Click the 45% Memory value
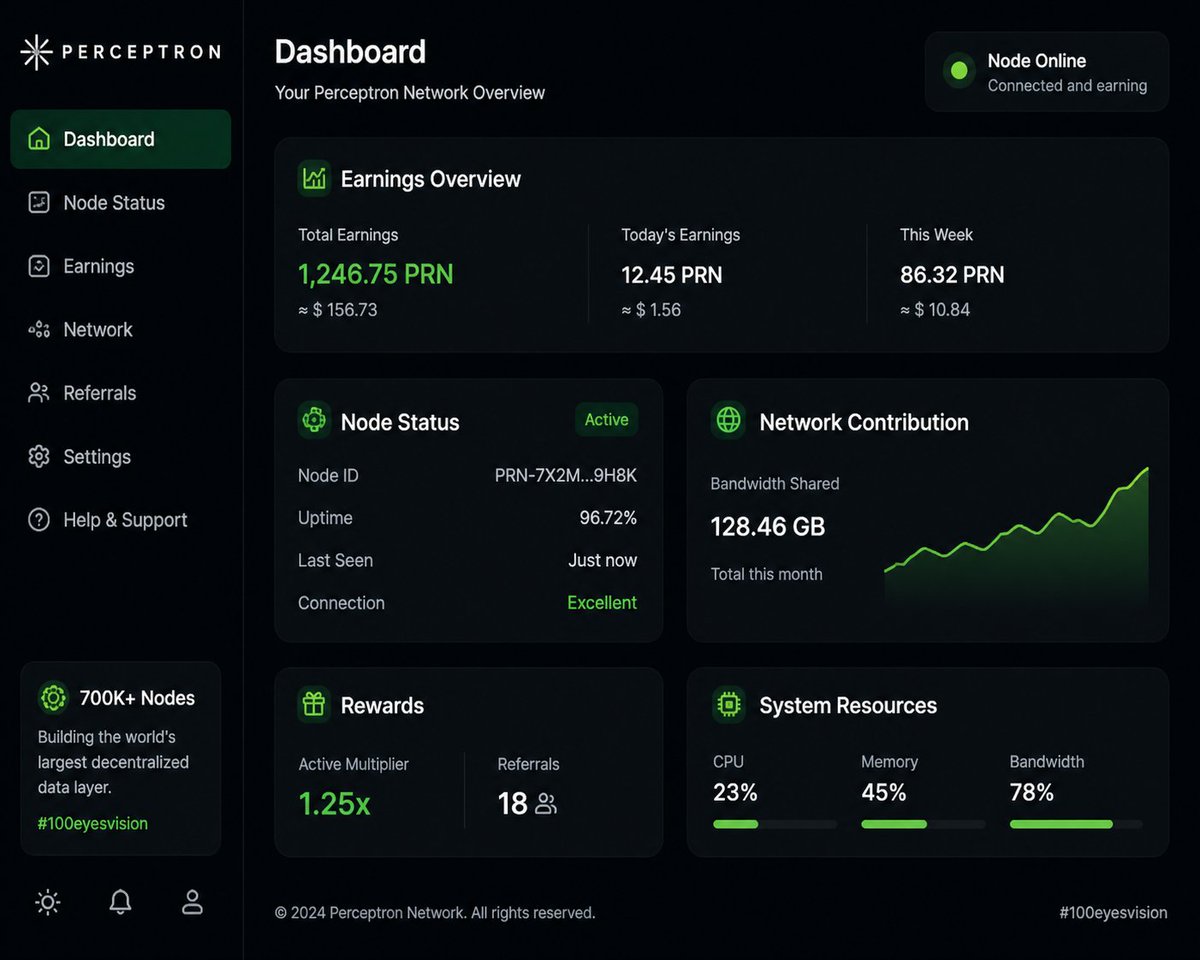 coord(884,793)
